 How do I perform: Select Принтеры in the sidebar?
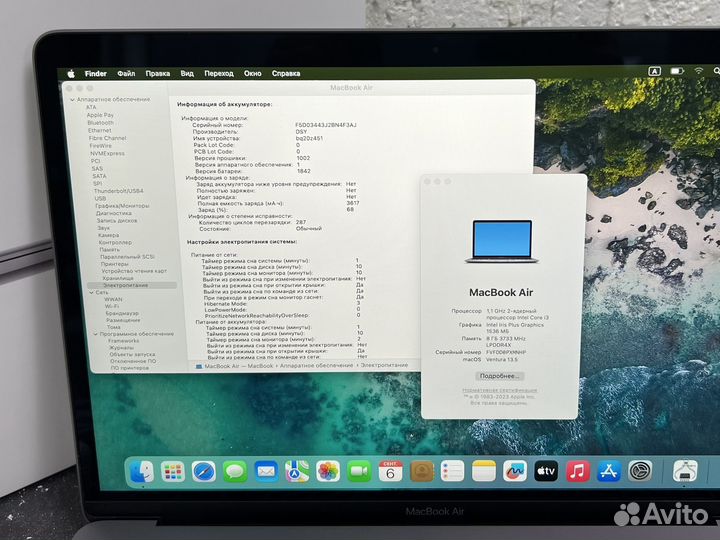pos(114,264)
